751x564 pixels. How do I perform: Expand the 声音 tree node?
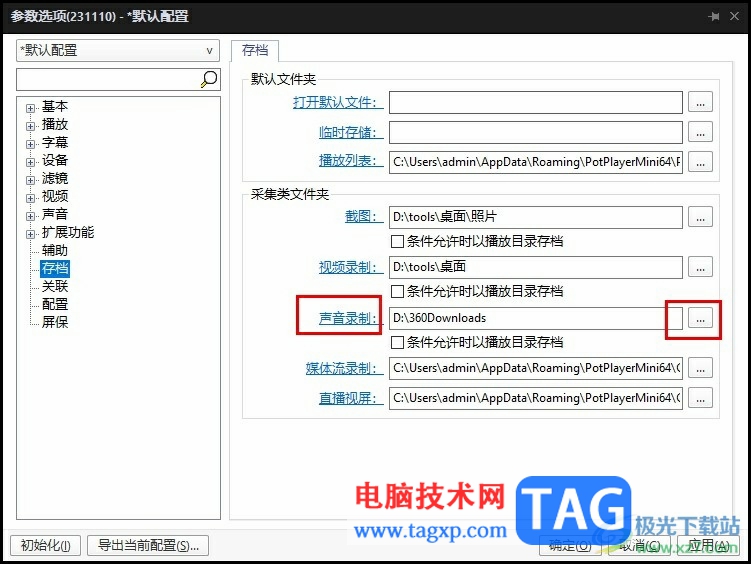30,216
